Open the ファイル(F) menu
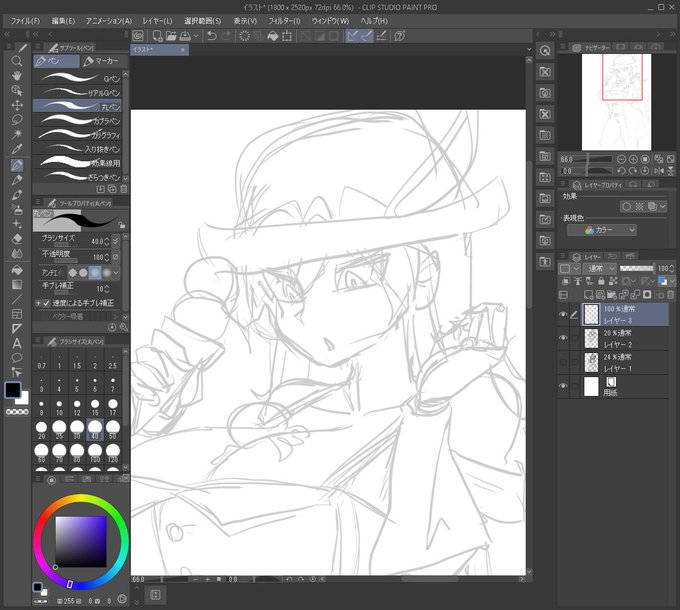Viewport: 680px width, 610px height. pyautogui.click(x=25, y=21)
